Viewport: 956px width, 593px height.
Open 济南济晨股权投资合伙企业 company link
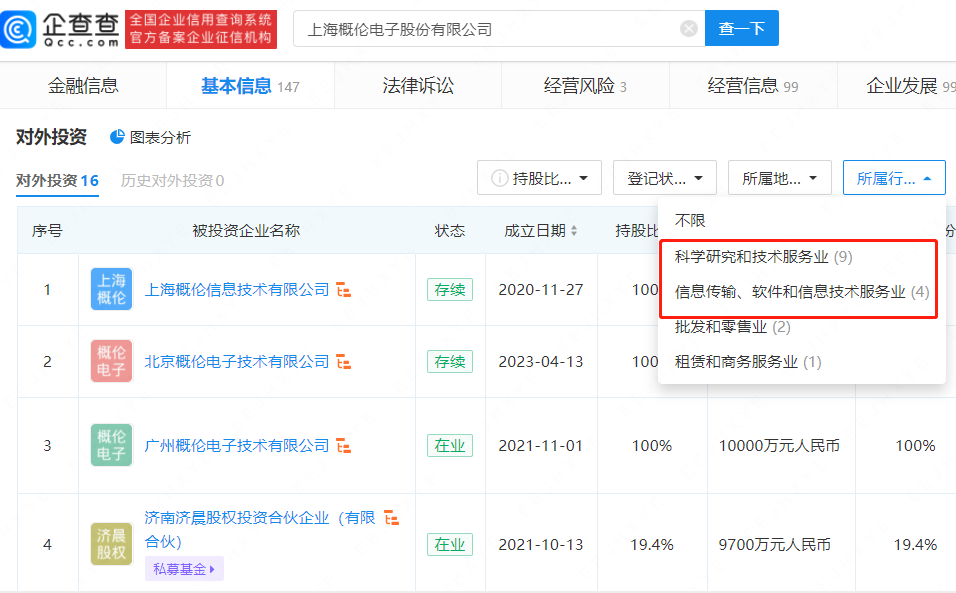click(x=260, y=529)
